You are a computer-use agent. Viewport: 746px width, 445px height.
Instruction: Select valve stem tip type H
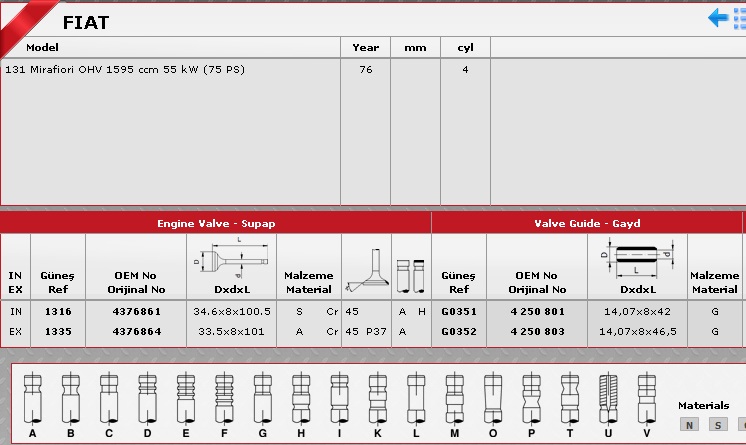(x=300, y=402)
